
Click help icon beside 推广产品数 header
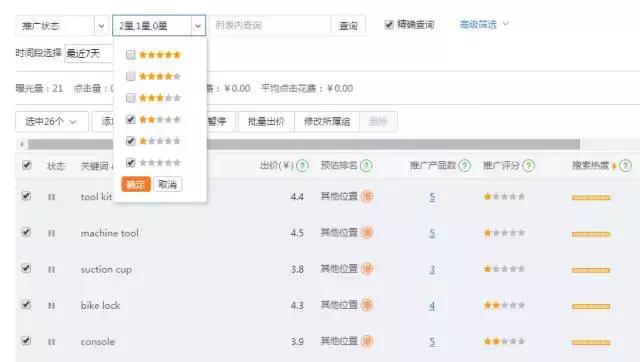coord(464,165)
